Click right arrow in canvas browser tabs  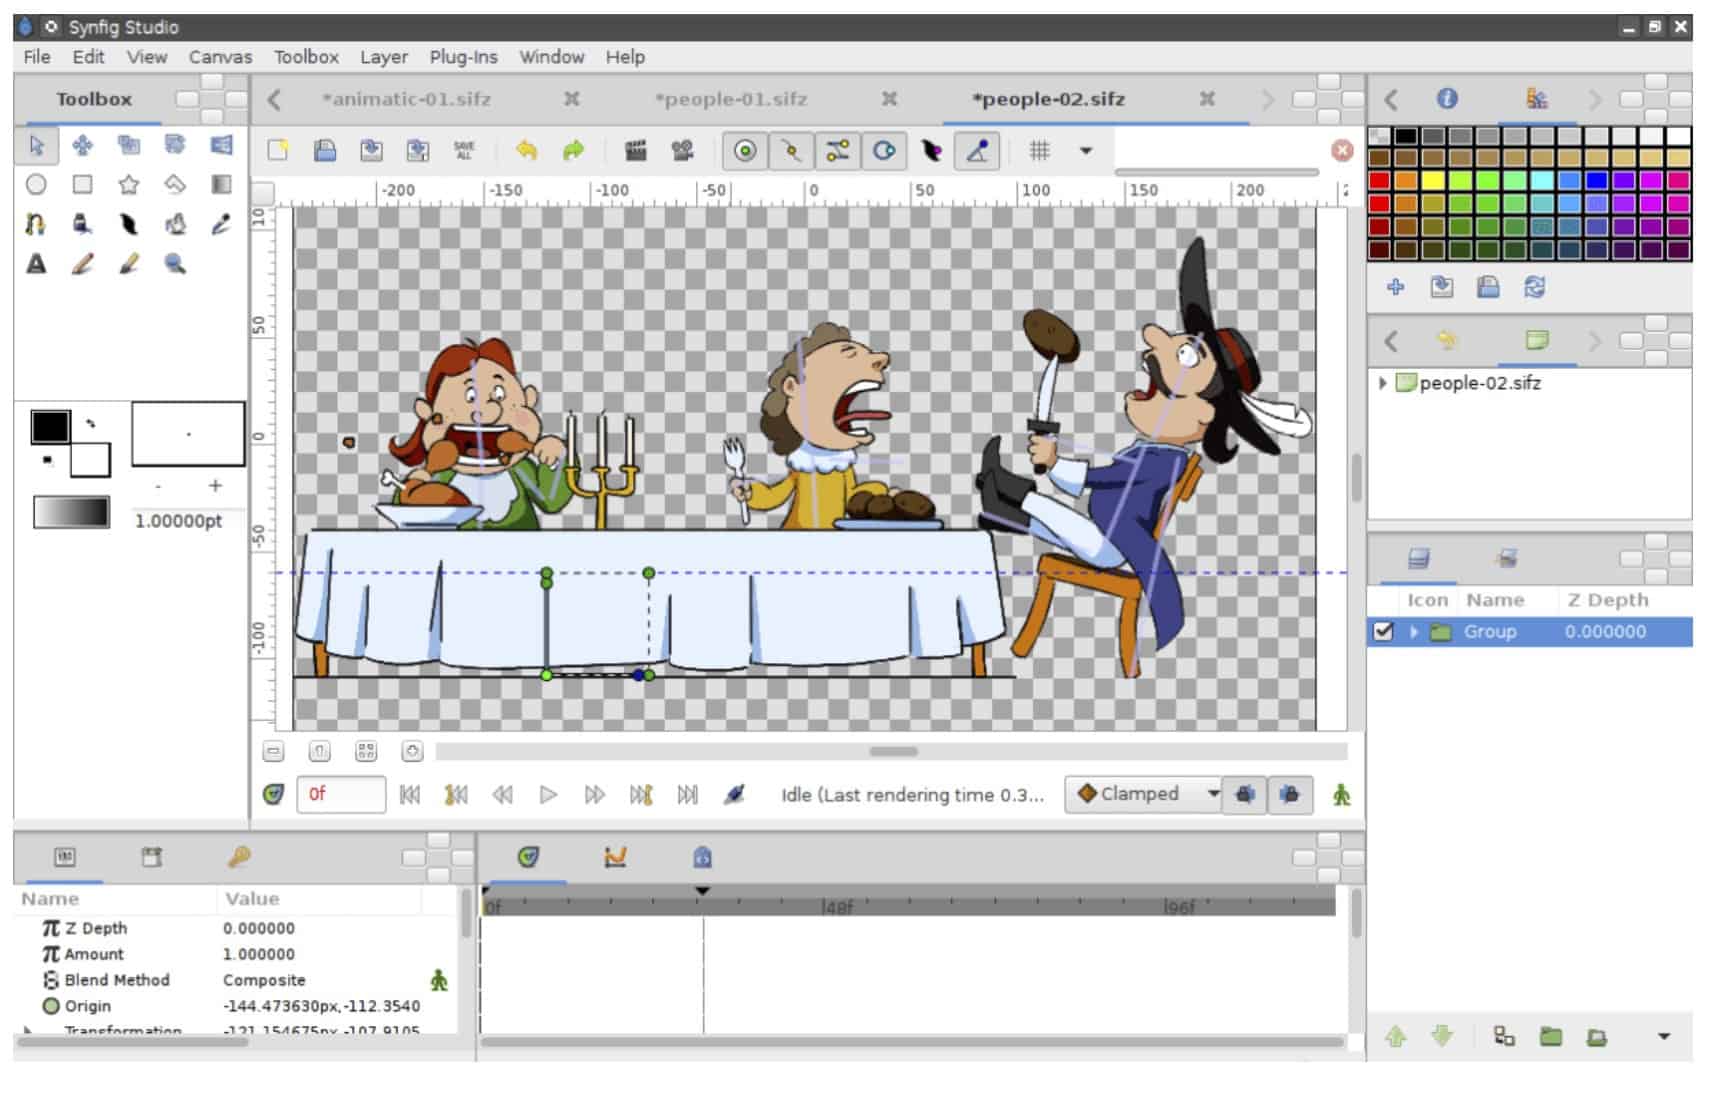(1595, 341)
